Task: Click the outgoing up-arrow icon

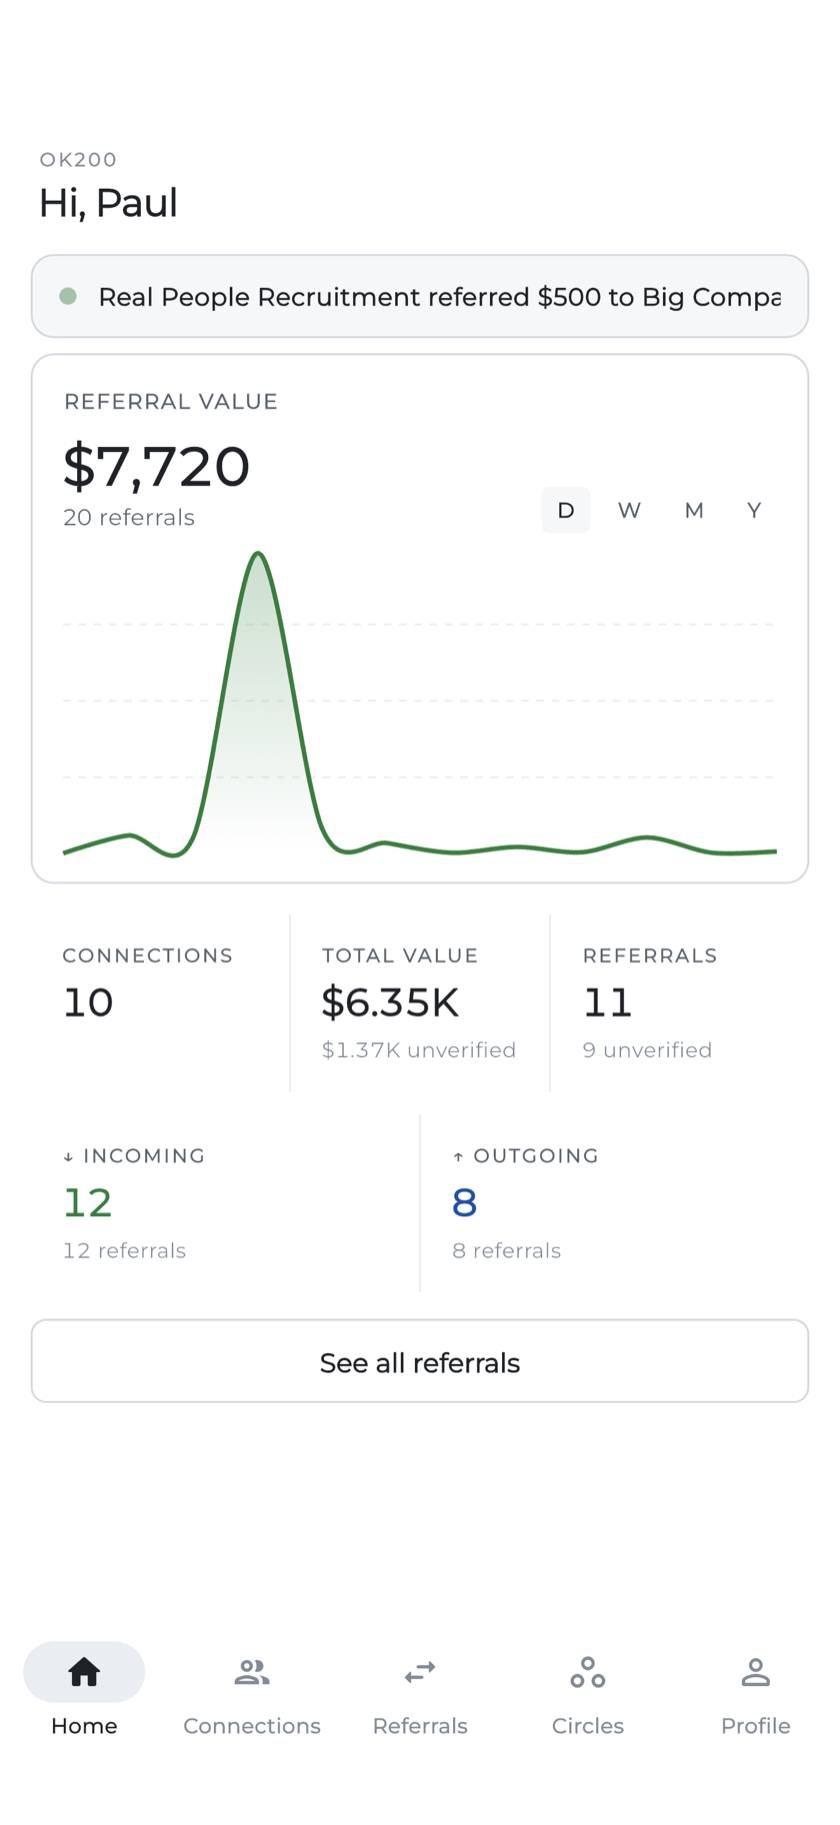Action: [458, 1157]
